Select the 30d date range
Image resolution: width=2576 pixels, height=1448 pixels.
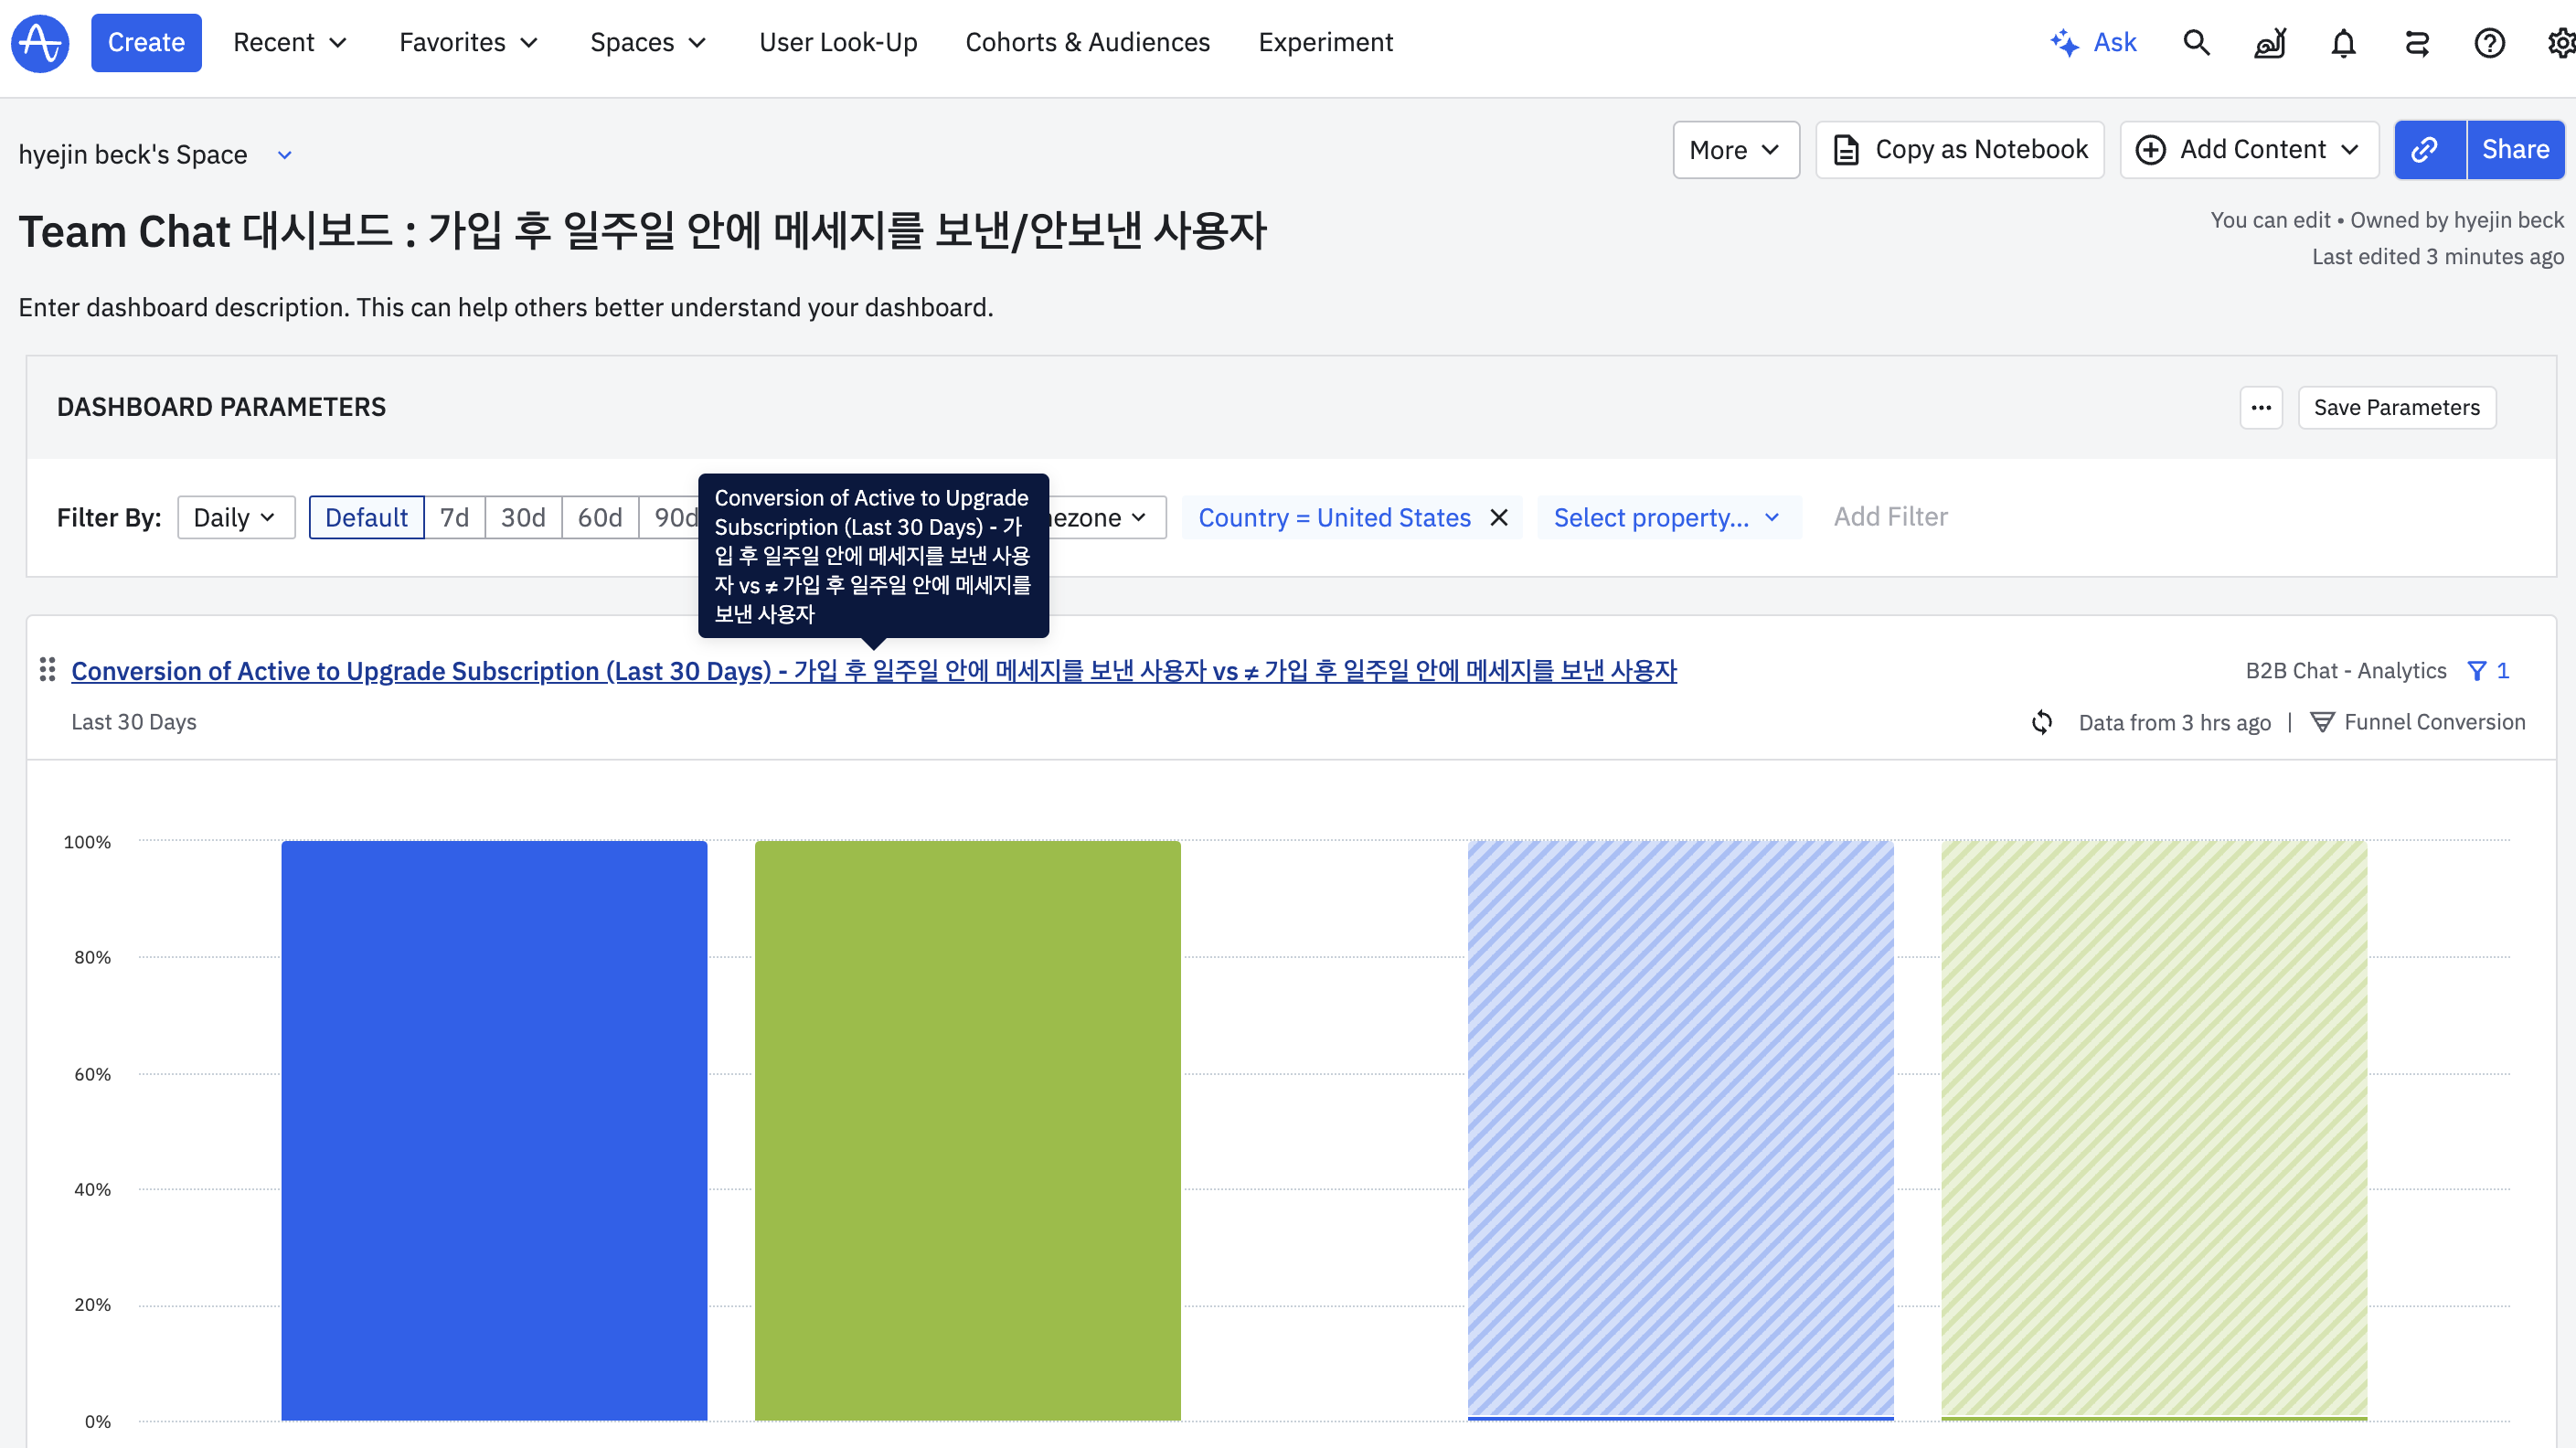click(x=522, y=518)
